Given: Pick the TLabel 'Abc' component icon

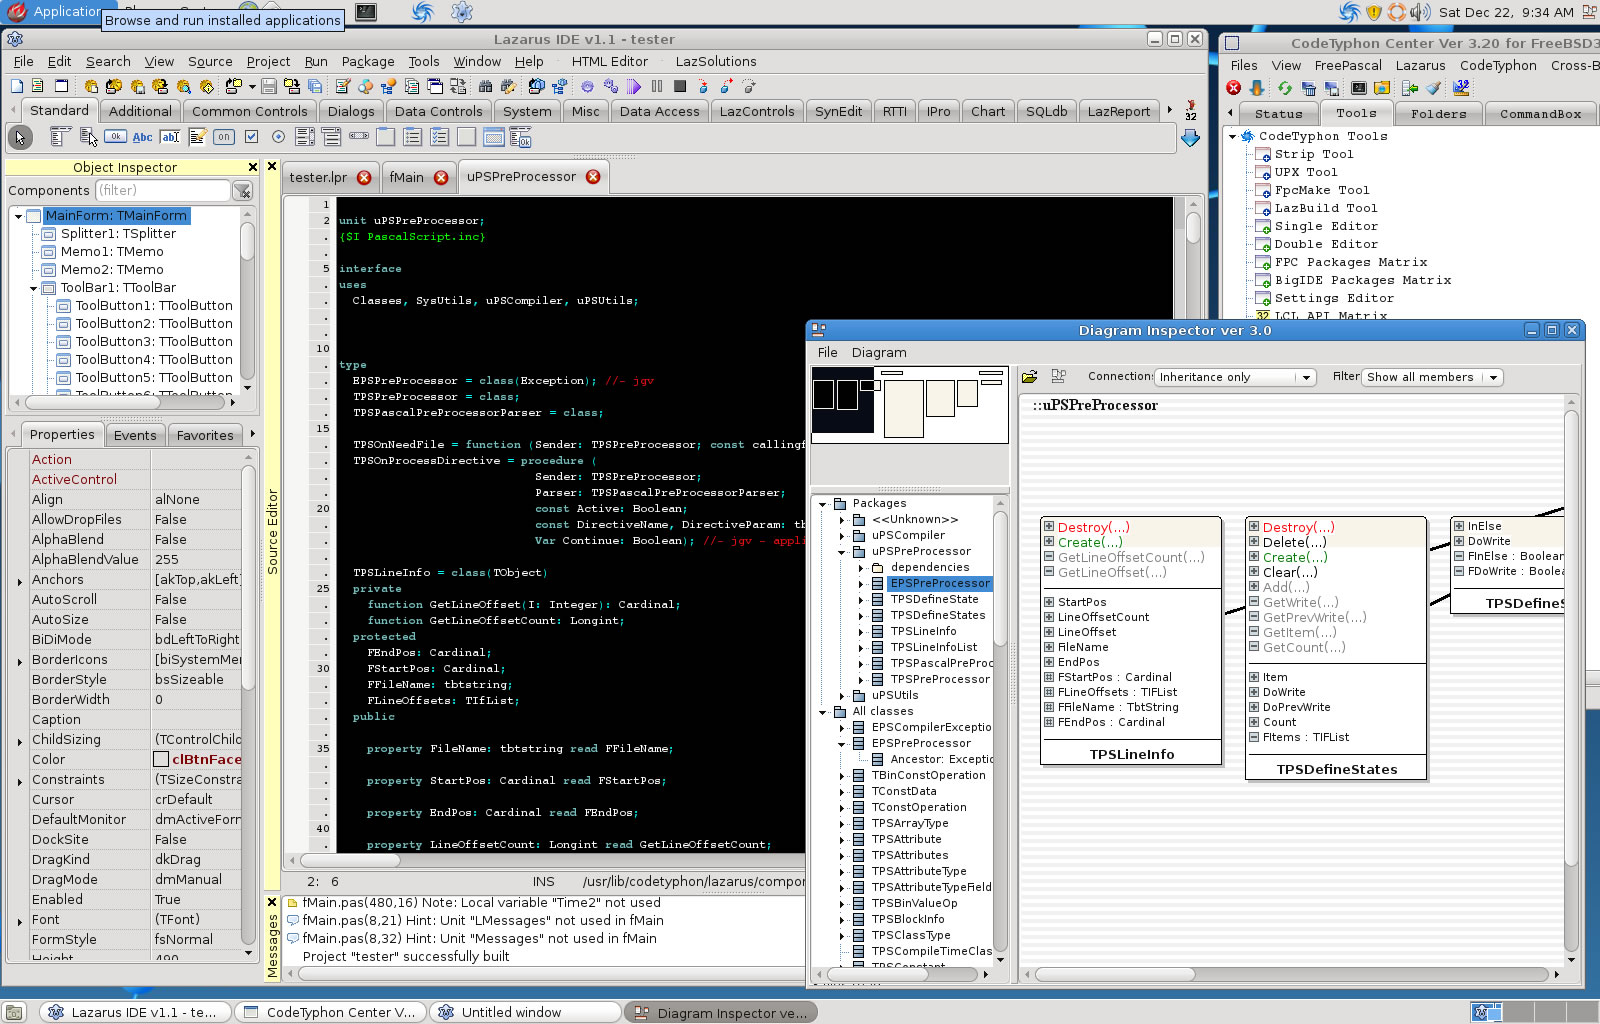Looking at the screenshot, I should (x=143, y=137).
